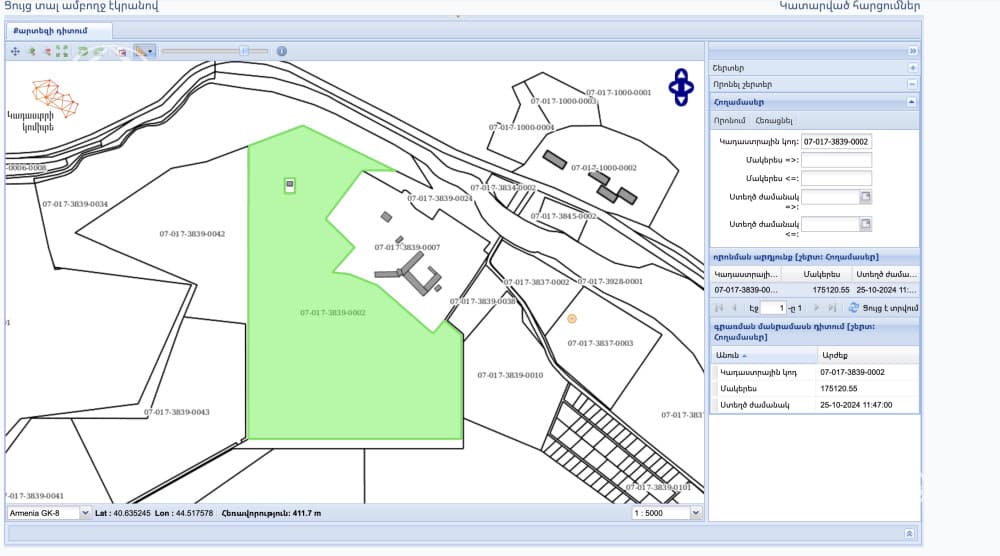Click the previous view green arrow icon

tap(83, 52)
